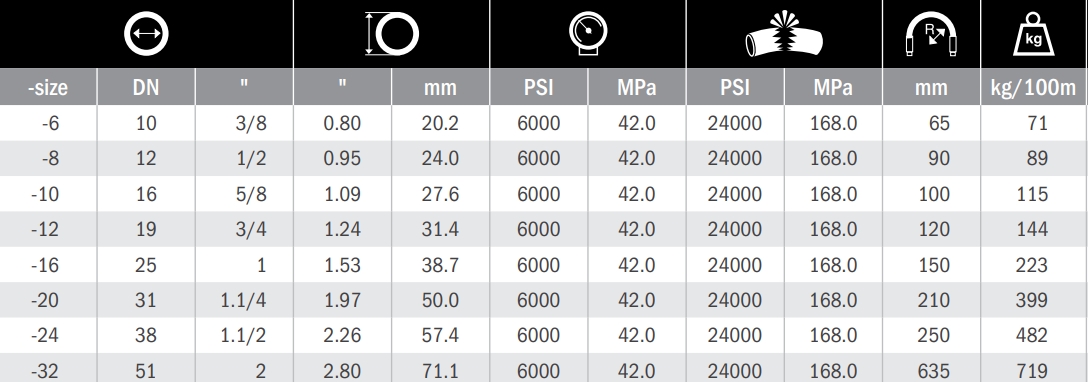1088x382 pixels.
Task: Click the outer diameter ring icon
Action: 393,33
